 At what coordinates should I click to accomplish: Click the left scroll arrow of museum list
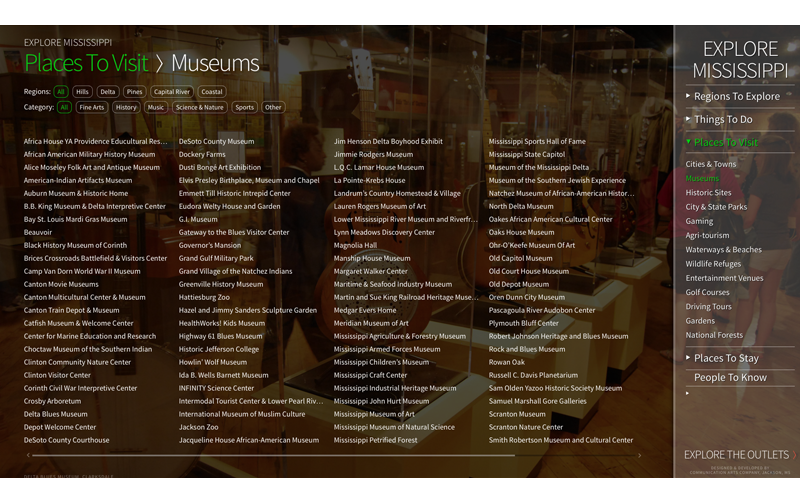28,455
